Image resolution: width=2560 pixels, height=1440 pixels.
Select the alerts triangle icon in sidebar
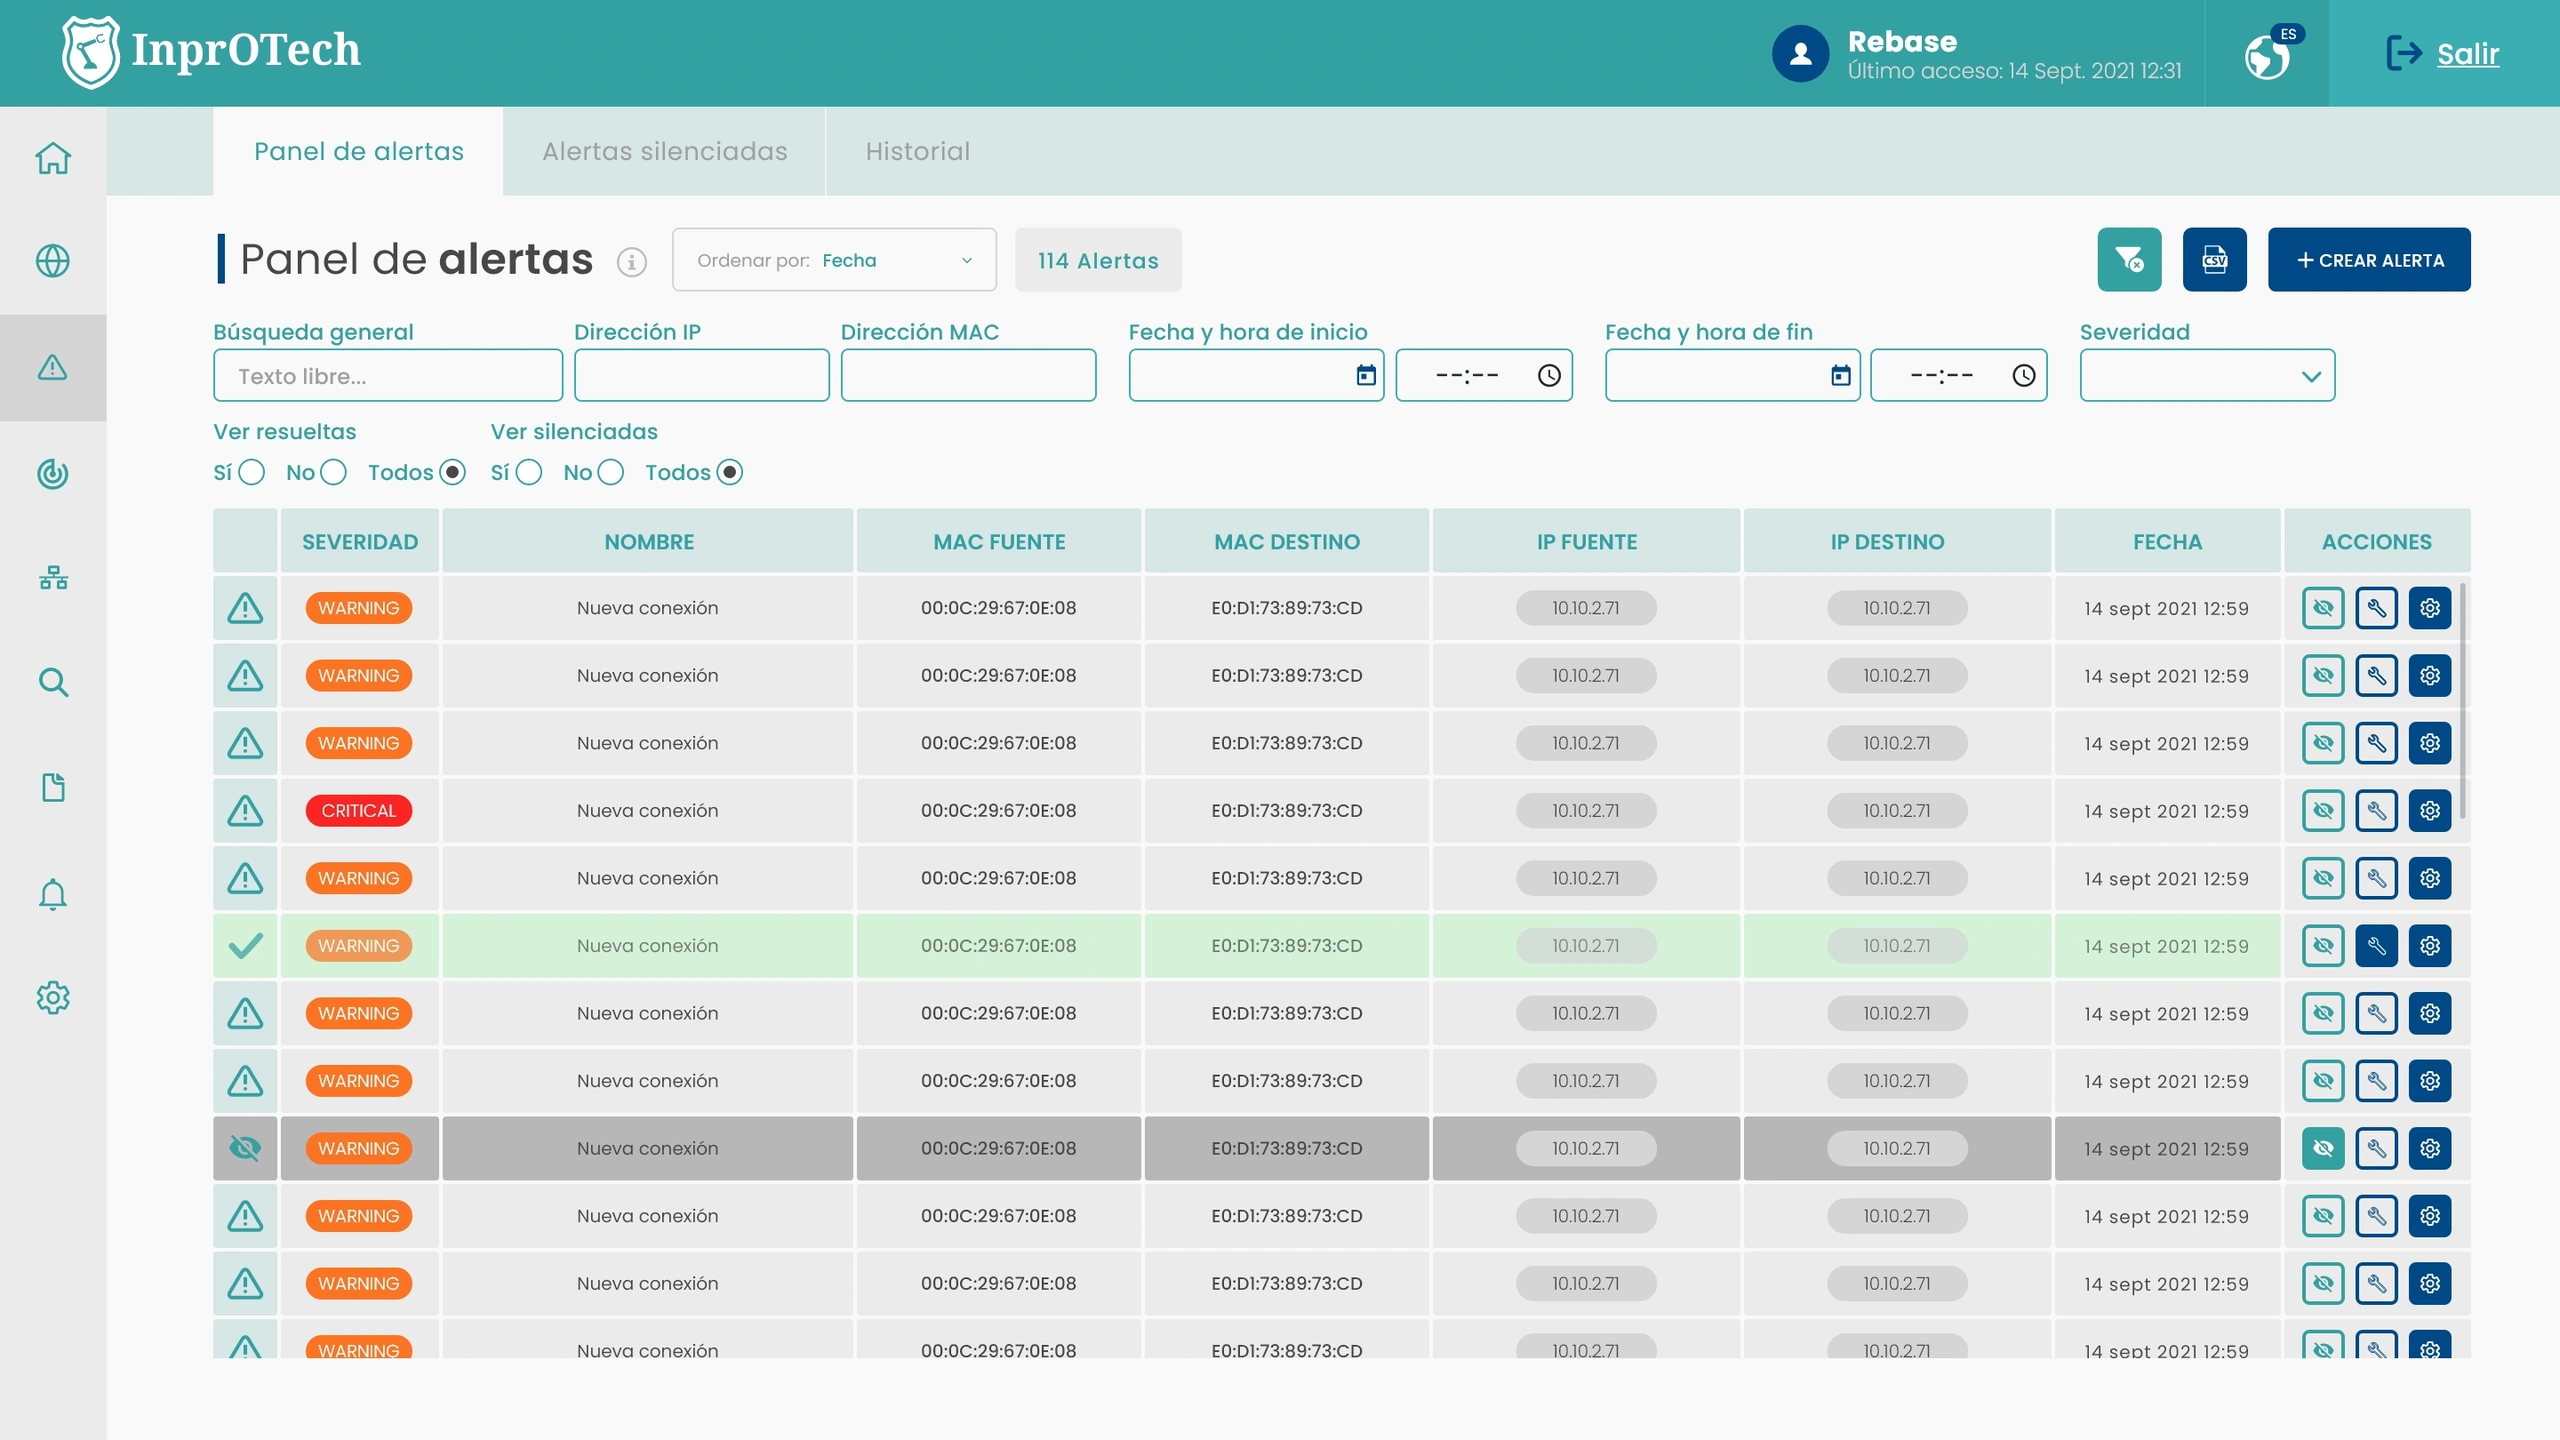click(53, 367)
